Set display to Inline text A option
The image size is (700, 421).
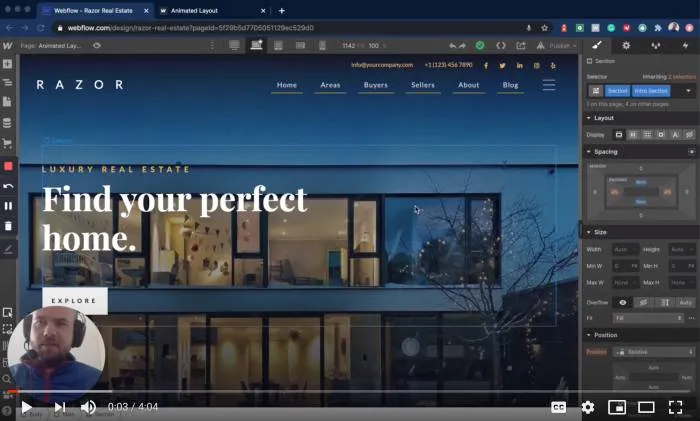[675, 134]
